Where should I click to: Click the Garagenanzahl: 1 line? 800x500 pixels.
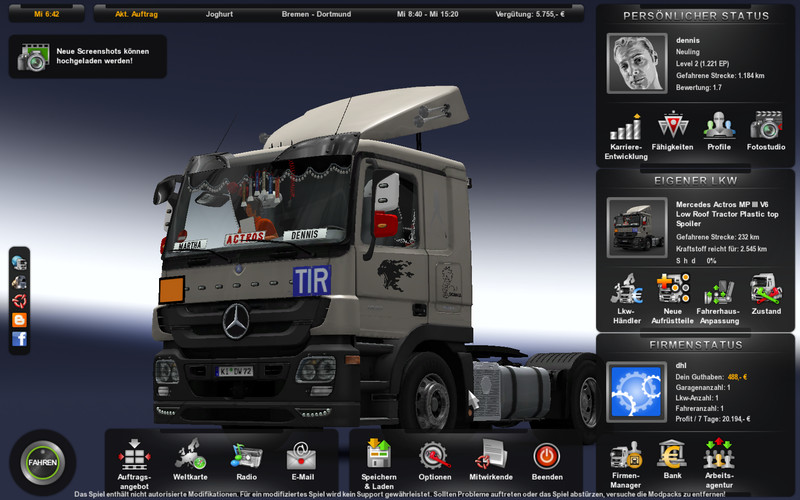point(703,388)
